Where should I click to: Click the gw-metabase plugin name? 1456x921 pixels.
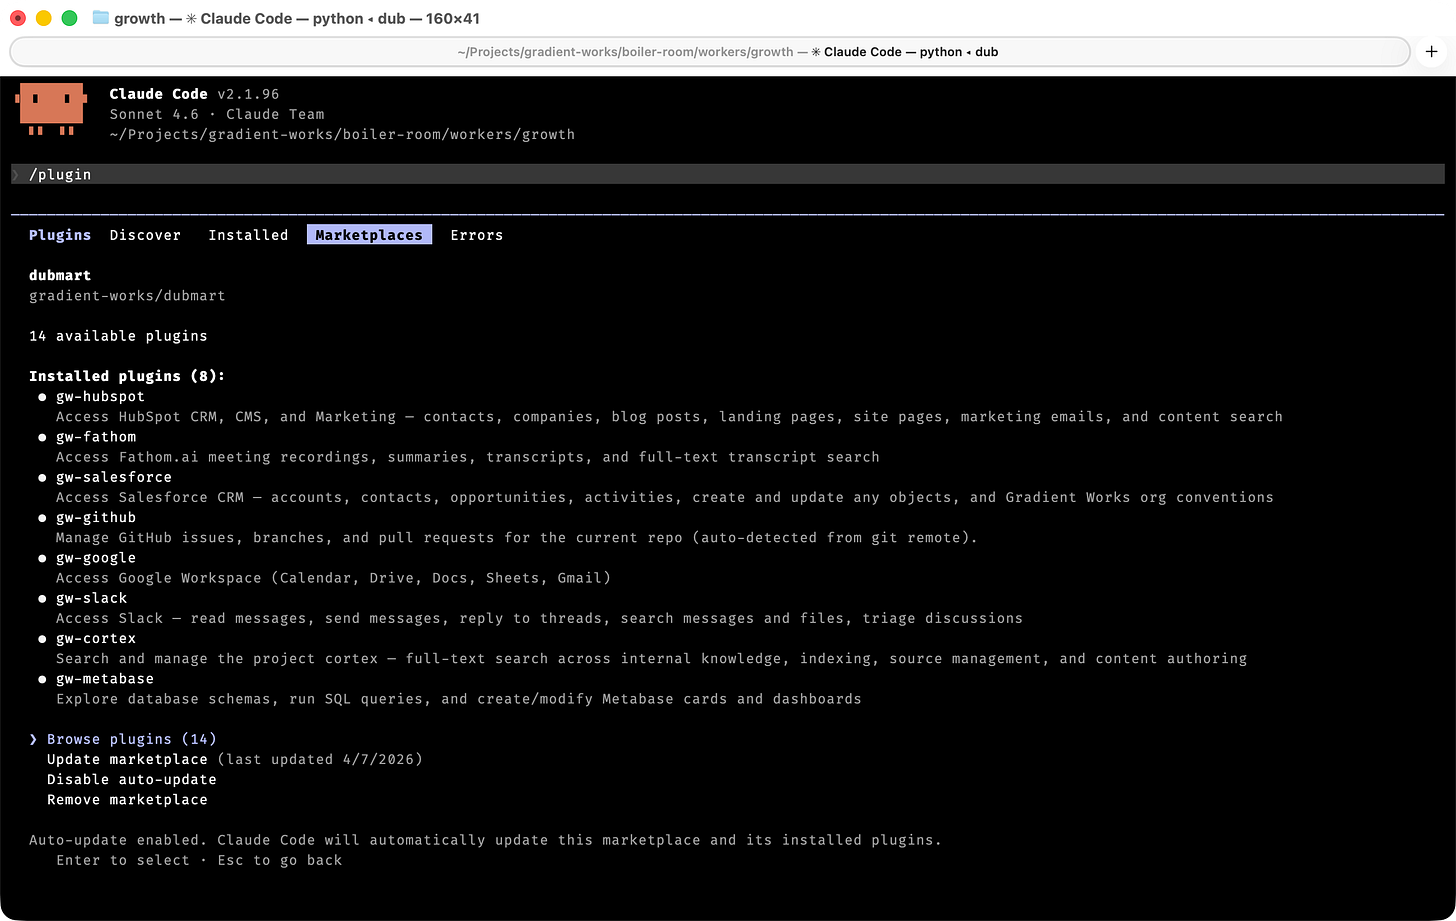tap(105, 678)
